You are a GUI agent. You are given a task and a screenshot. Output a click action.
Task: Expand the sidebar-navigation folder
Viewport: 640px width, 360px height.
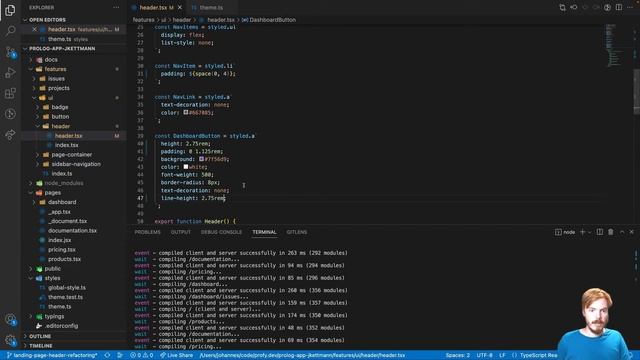pos(76,164)
